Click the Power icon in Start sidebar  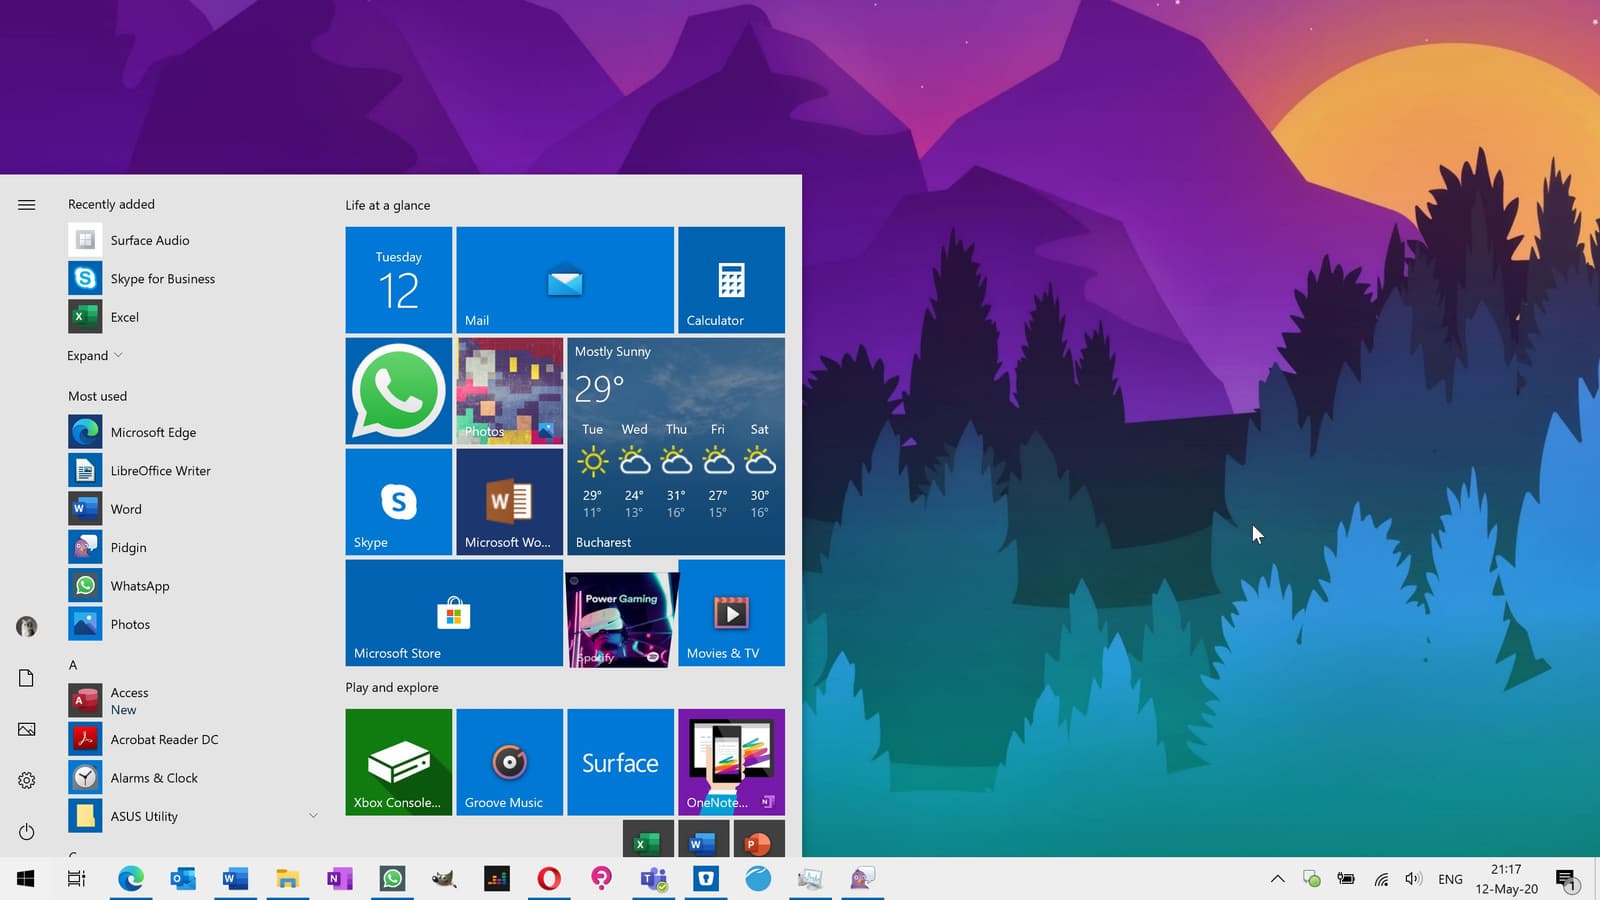pyautogui.click(x=27, y=832)
